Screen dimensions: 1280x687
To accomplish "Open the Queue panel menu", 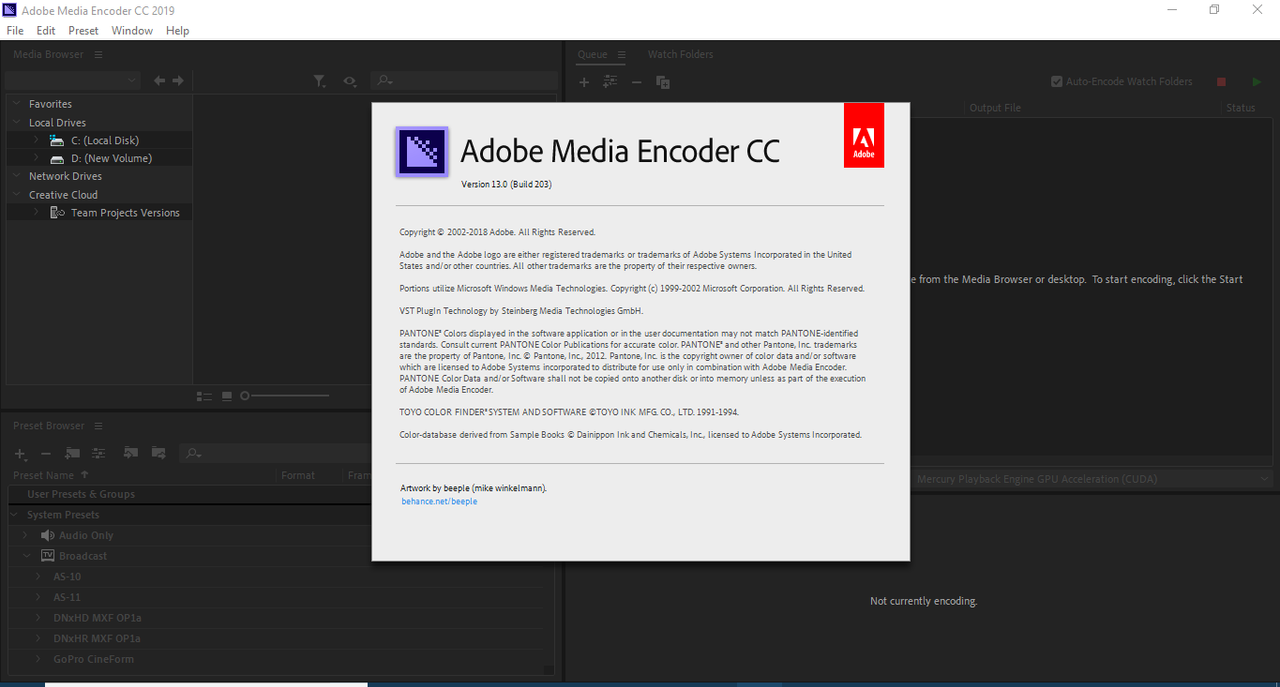I will (621, 54).
